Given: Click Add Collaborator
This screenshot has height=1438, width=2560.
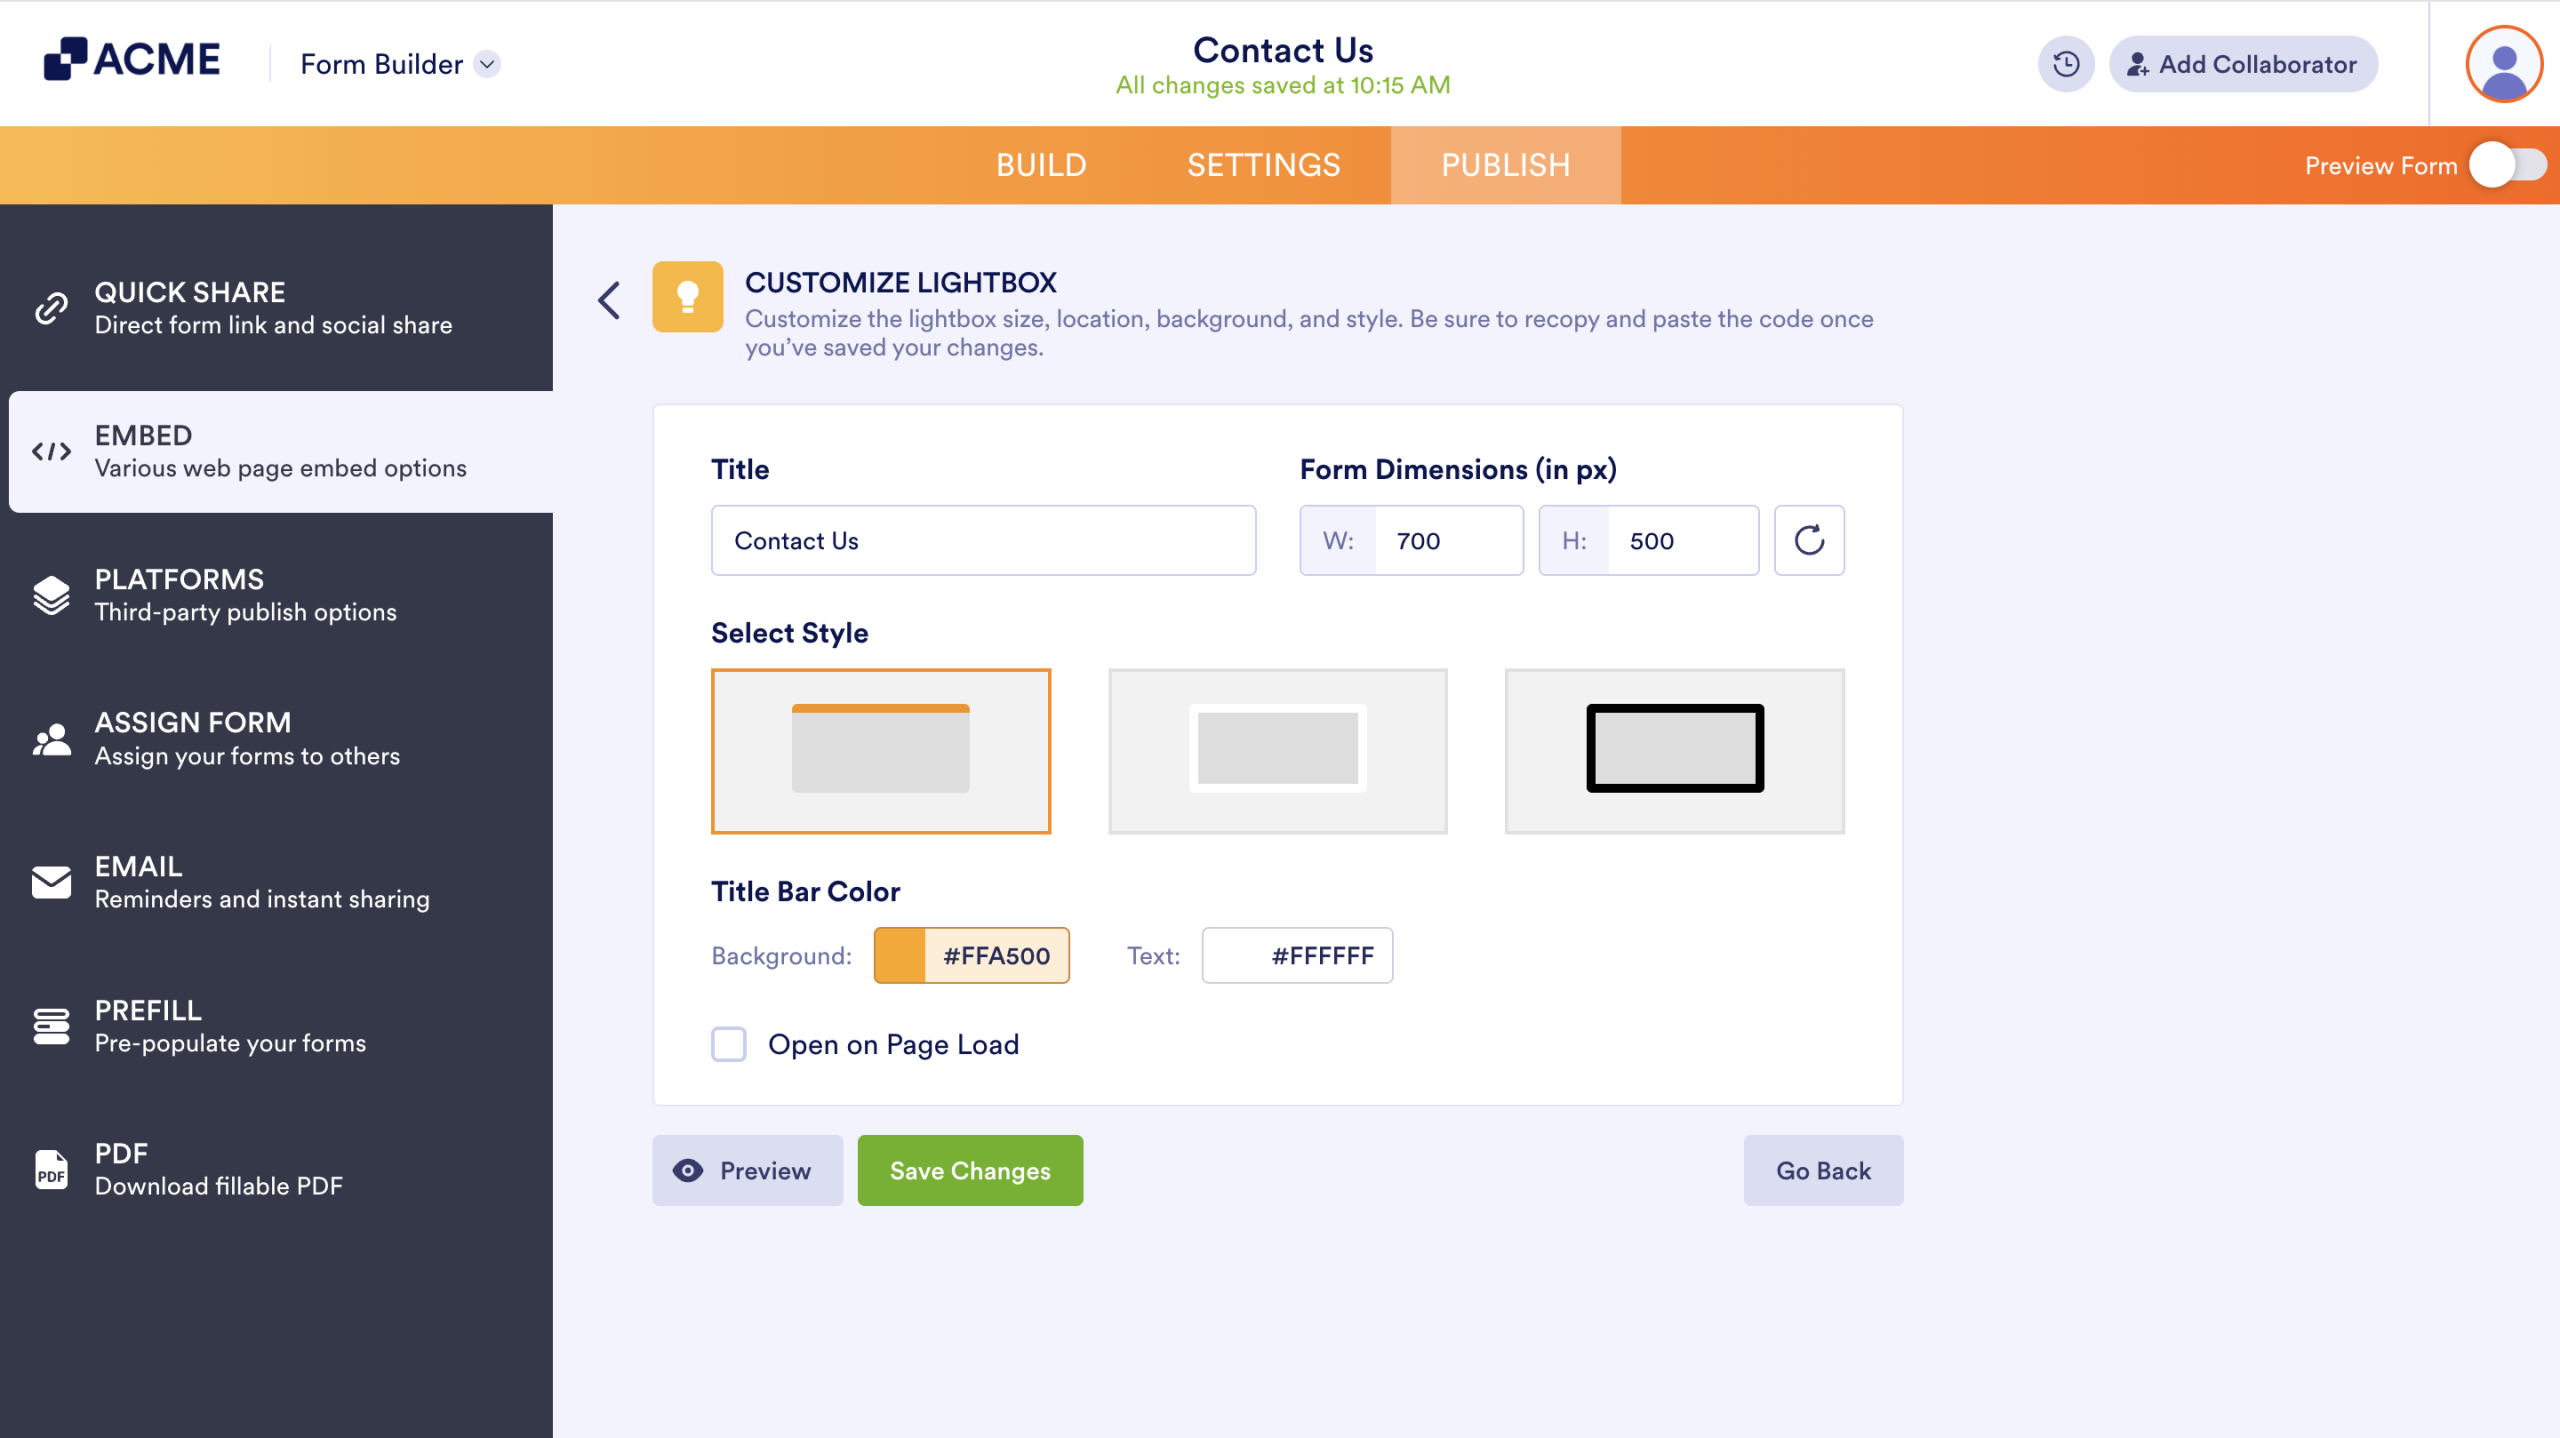Looking at the screenshot, I should pos(2243,64).
